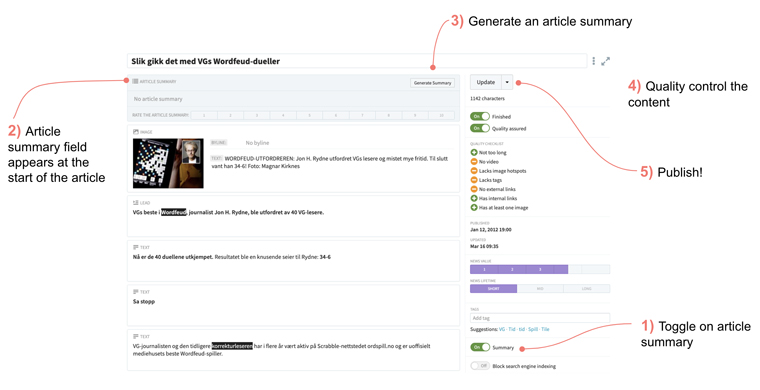Click the image caption starting WORDFEUD-UTFORDREREN
Screen dimensions: 760x390
(330, 162)
